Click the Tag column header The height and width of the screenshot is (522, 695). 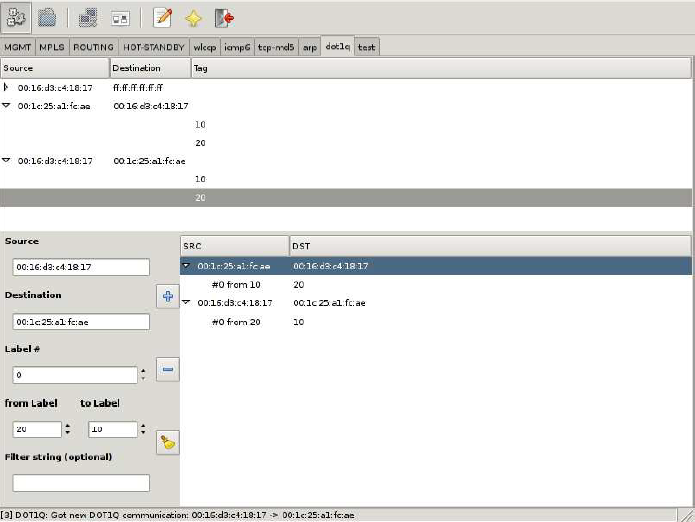tap(441, 68)
